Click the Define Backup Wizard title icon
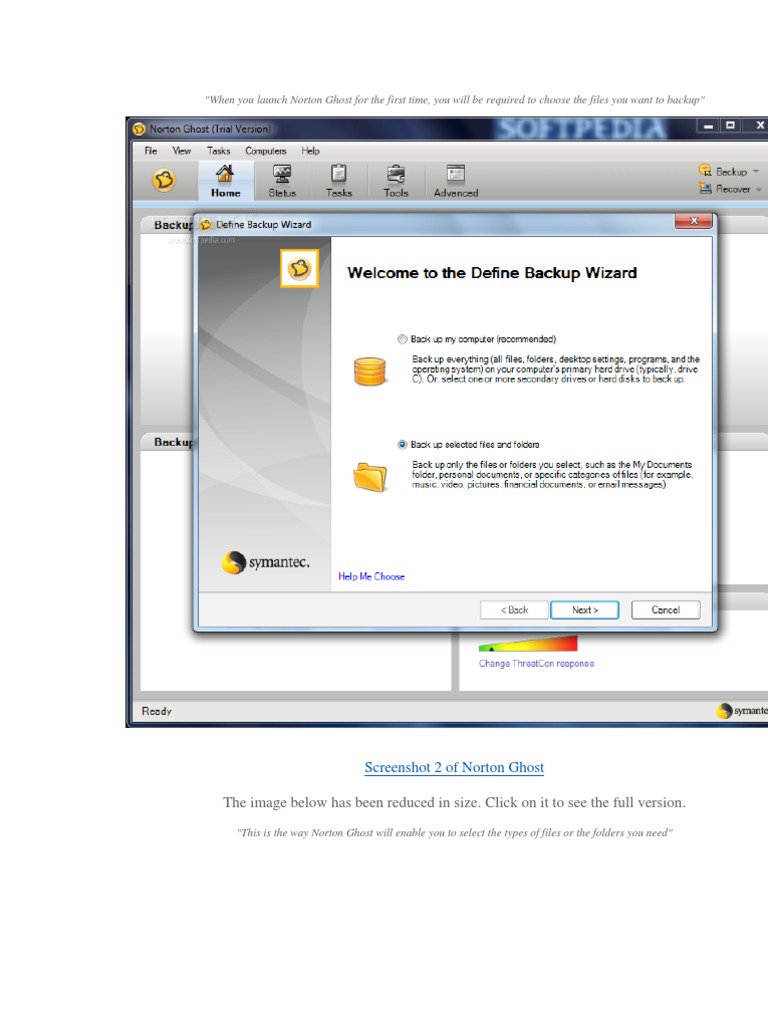This screenshot has width=768, height=1024. [x=206, y=225]
